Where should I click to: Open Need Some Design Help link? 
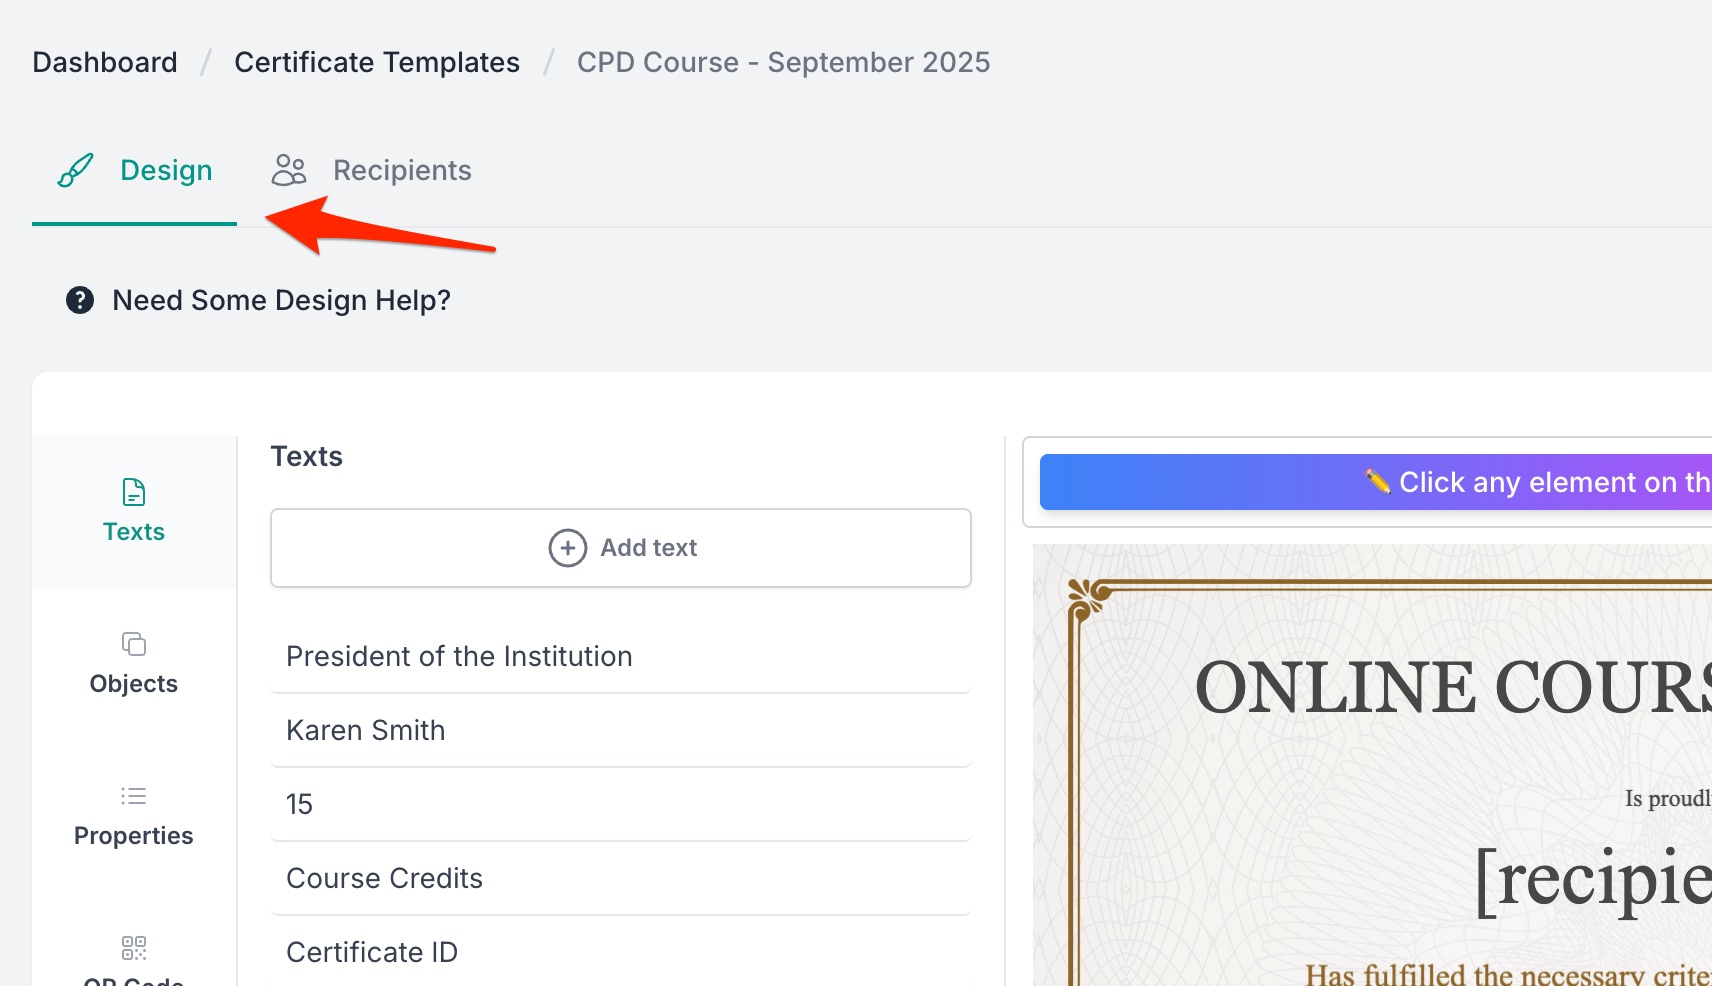click(x=281, y=300)
